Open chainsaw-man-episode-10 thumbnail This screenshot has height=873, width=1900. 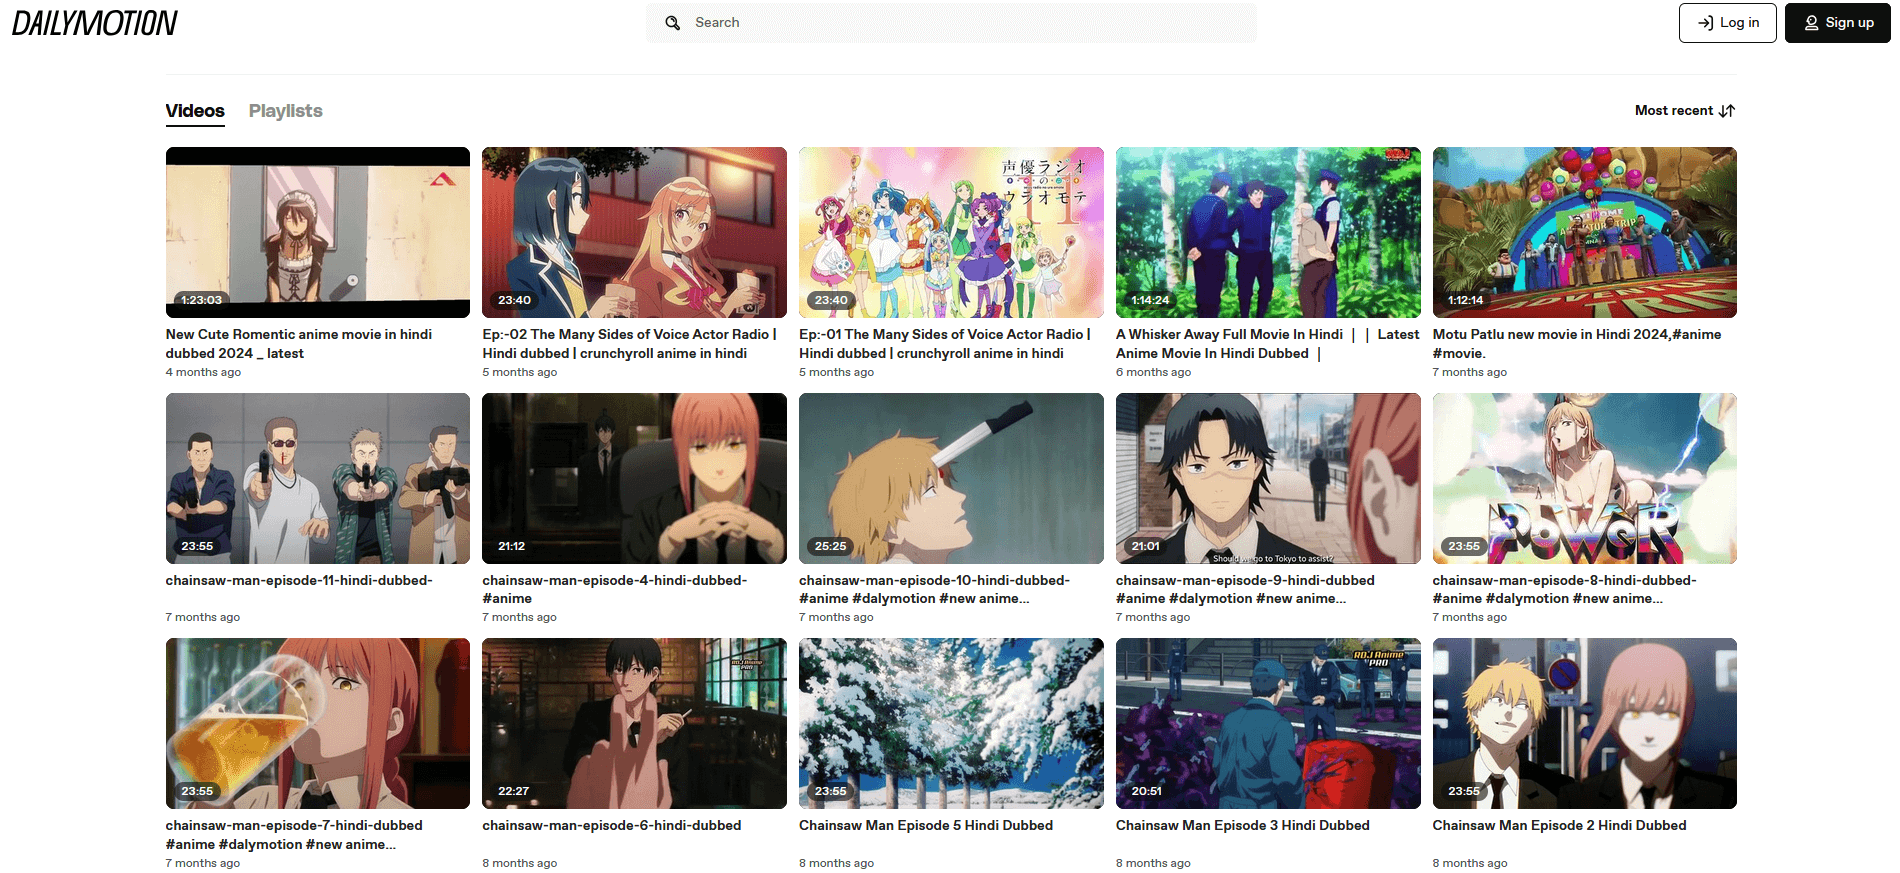pos(951,478)
